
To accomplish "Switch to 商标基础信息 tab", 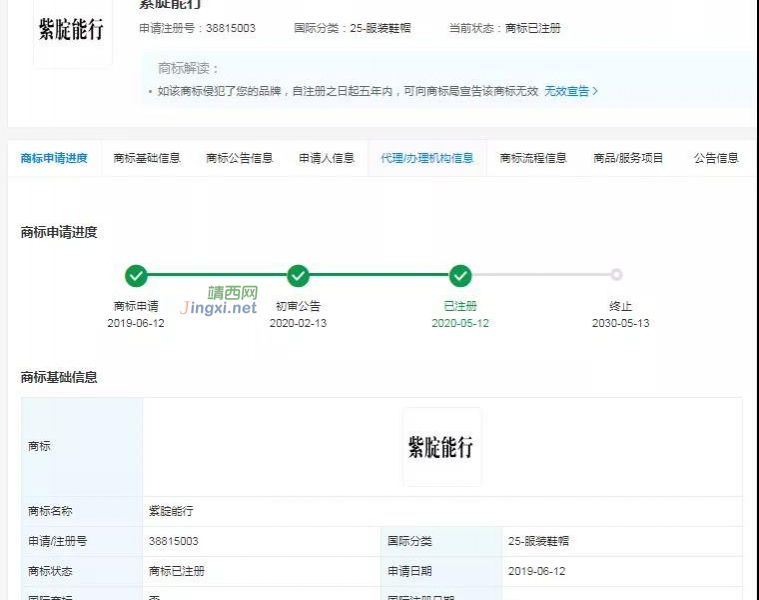I will click(x=147, y=158).
